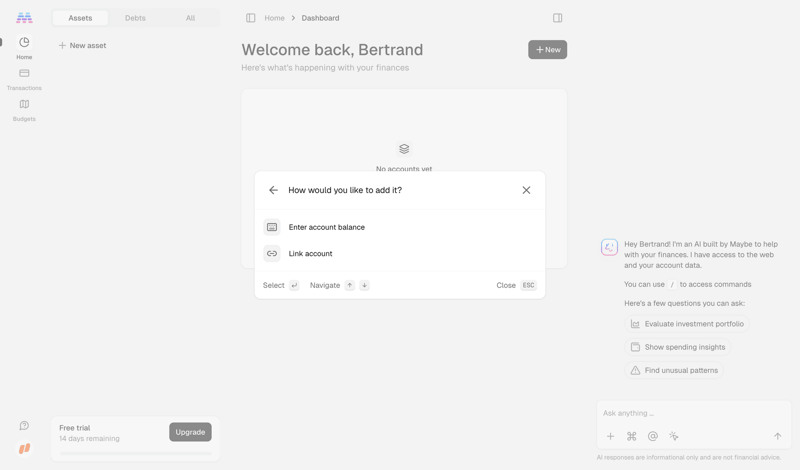Viewport: 800px width, 470px height.
Task: Toggle the right chat panel icon
Action: (x=557, y=18)
